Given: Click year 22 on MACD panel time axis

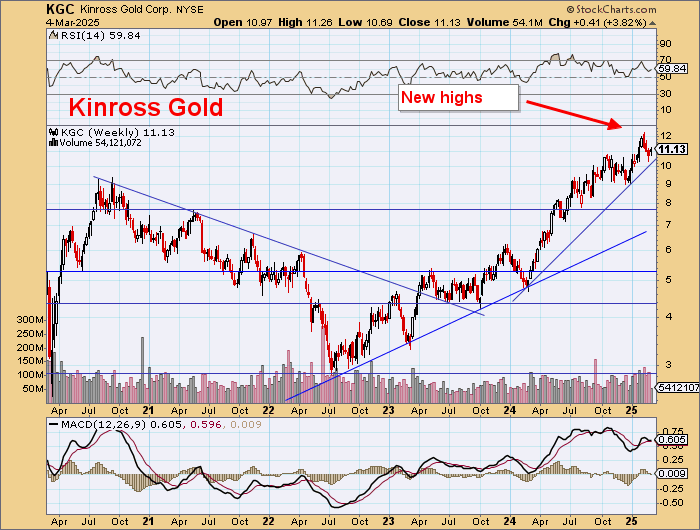Looking at the screenshot, I should 268,522.
